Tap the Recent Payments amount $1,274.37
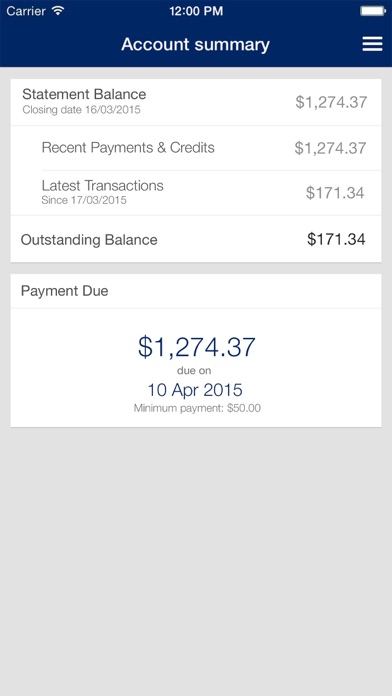The image size is (392, 696). (330, 148)
